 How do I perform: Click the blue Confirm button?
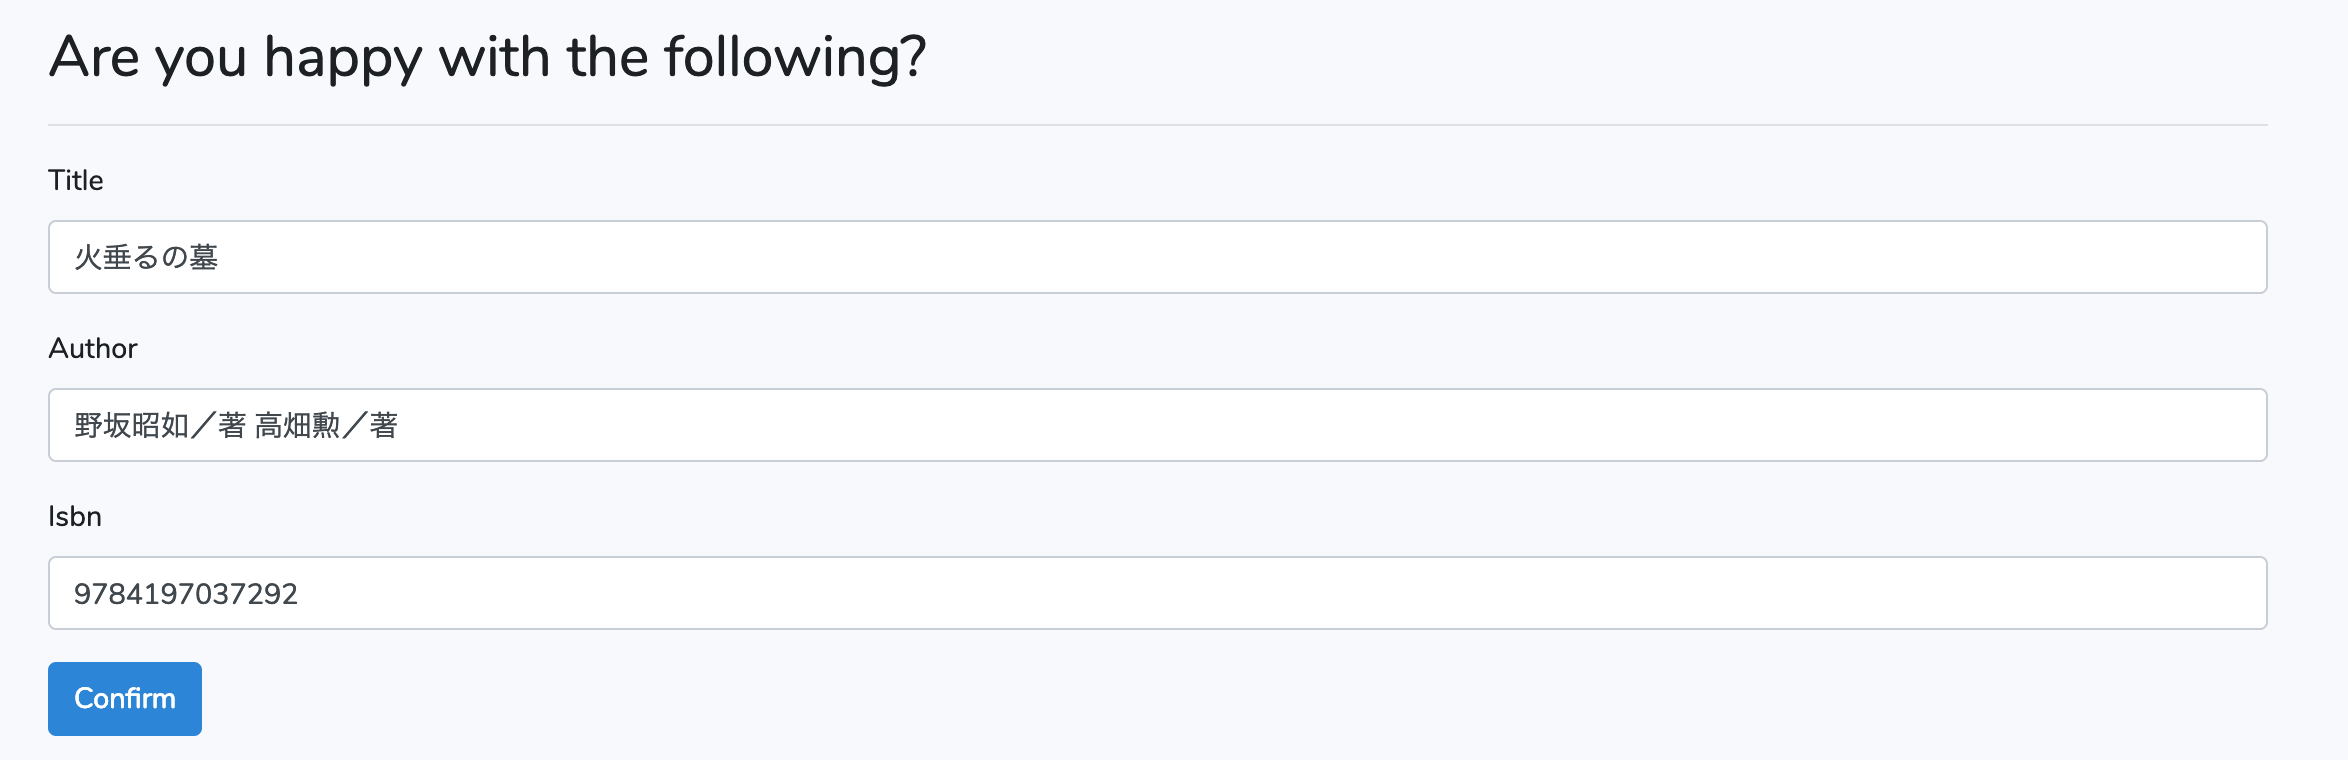click(x=125, y=699)
